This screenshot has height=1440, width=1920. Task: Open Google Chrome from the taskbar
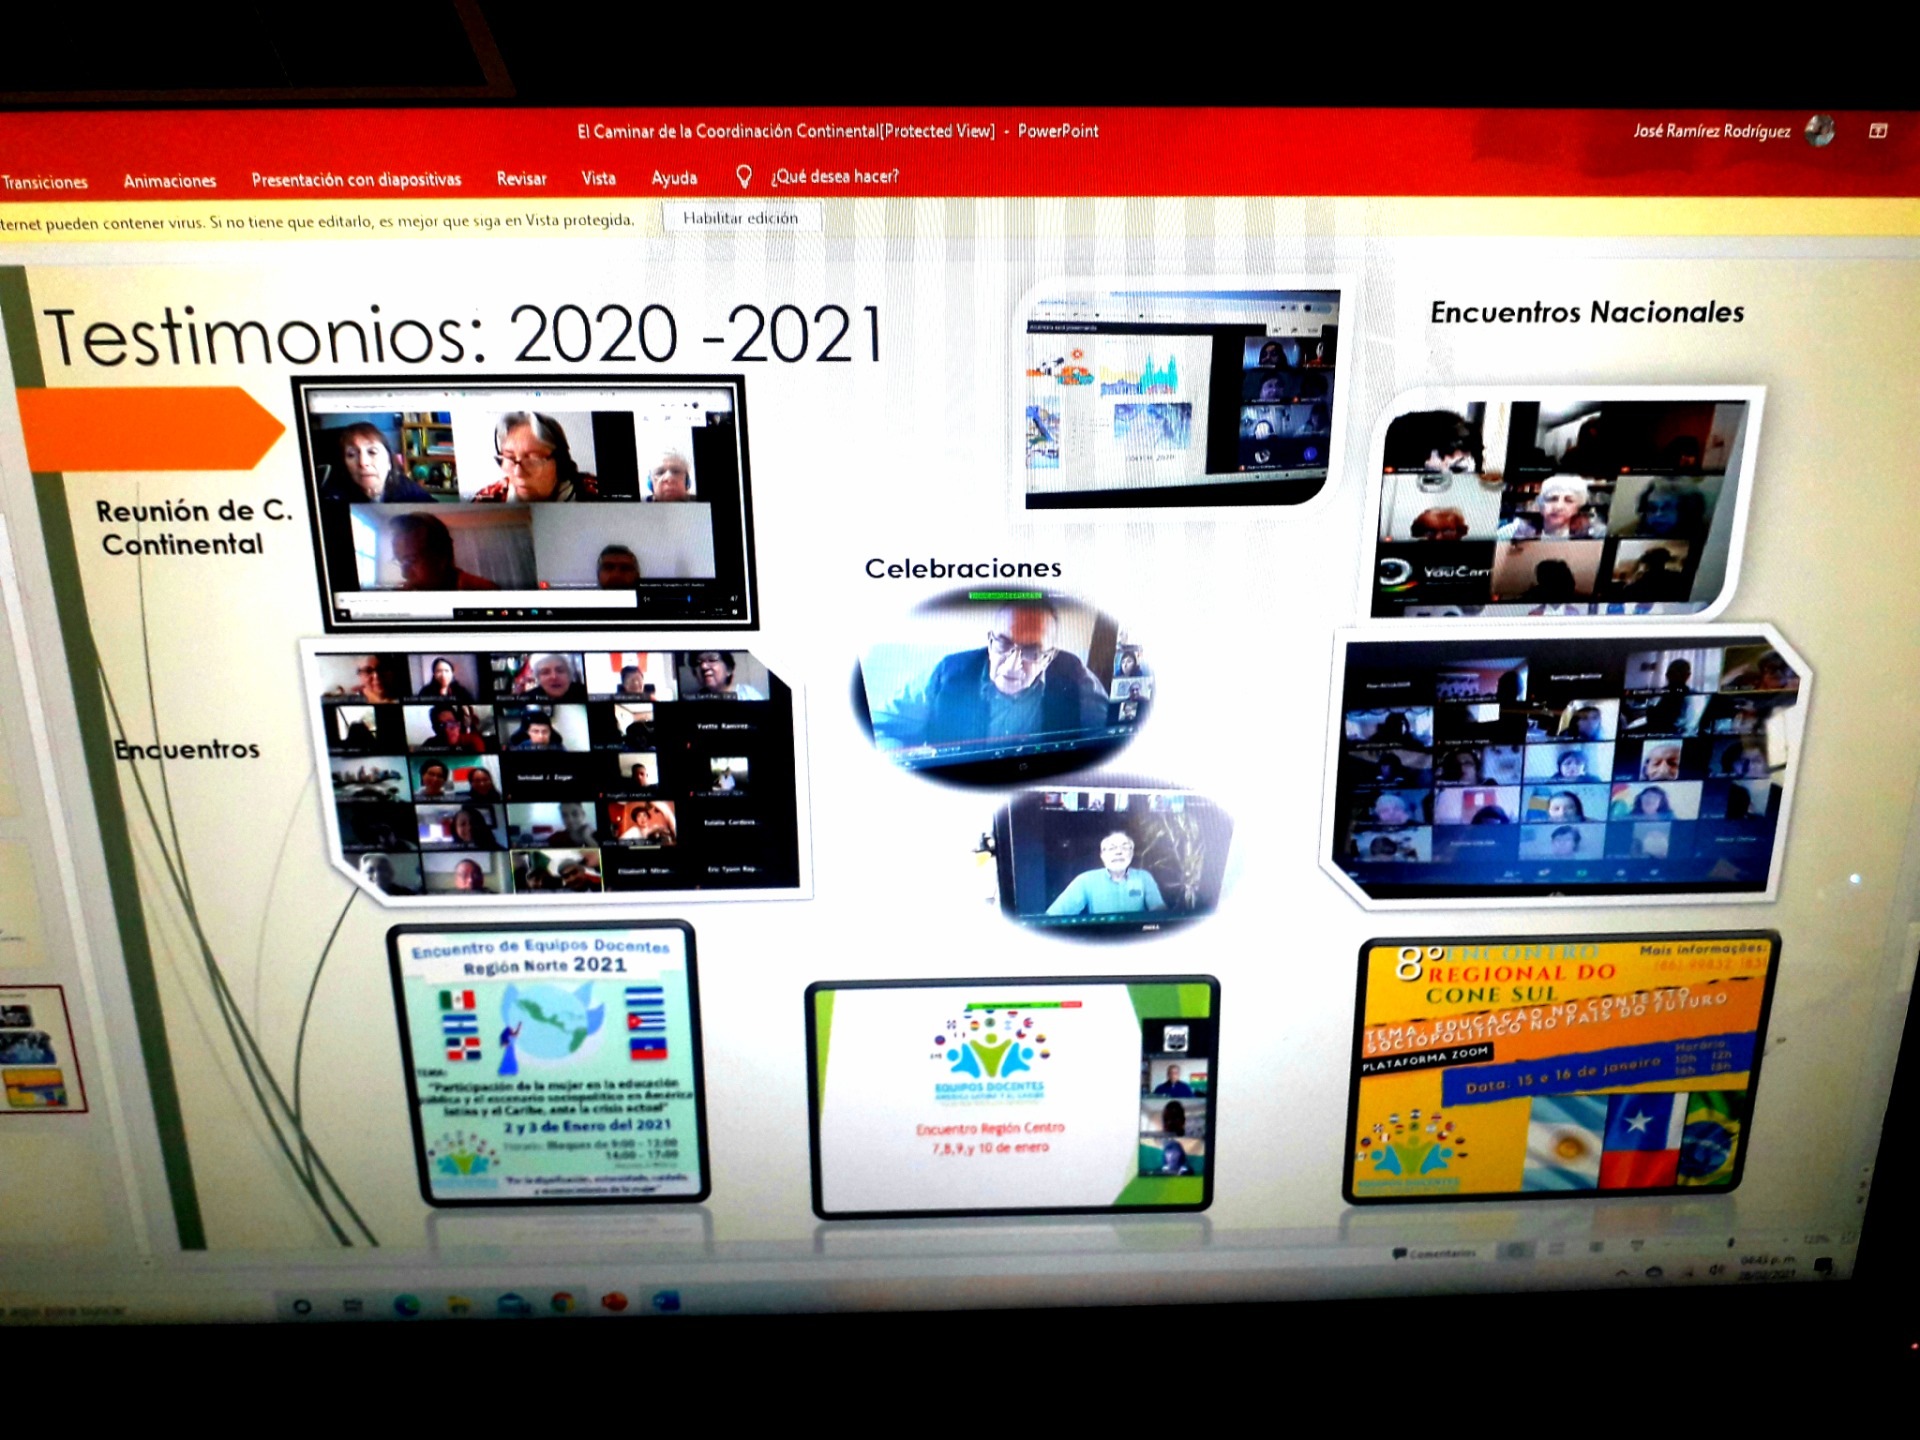tap(562, 1302)
